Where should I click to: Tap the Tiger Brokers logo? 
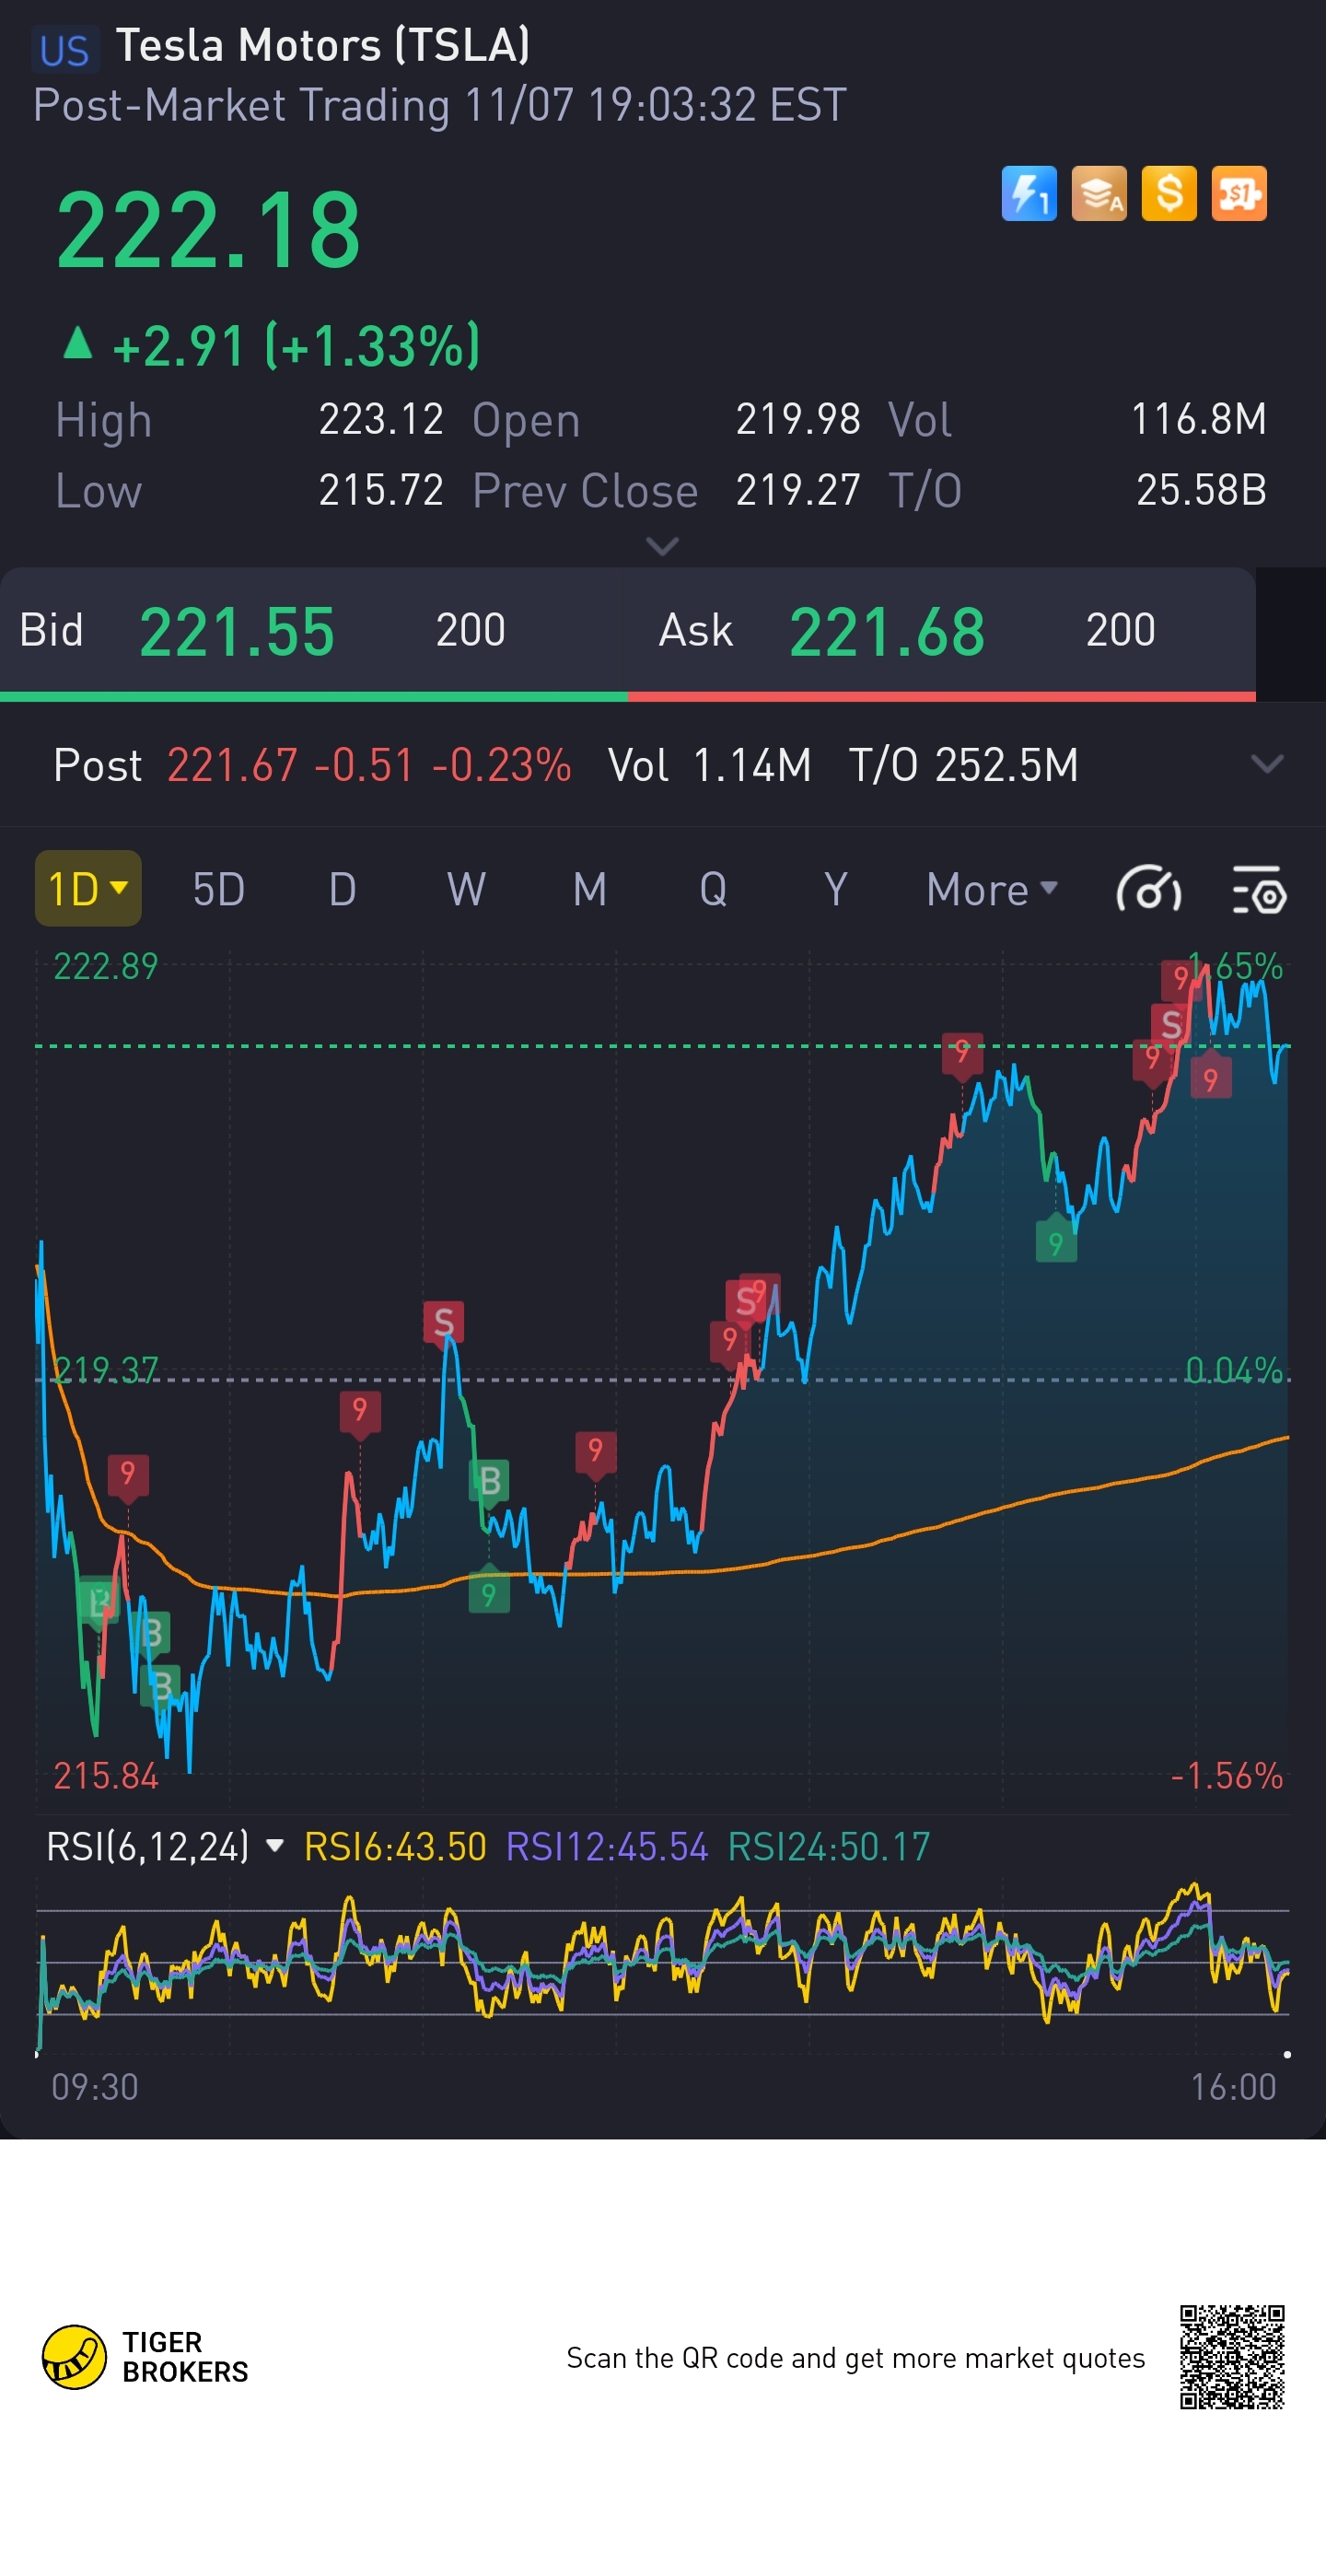click(x=145, y=2356)
